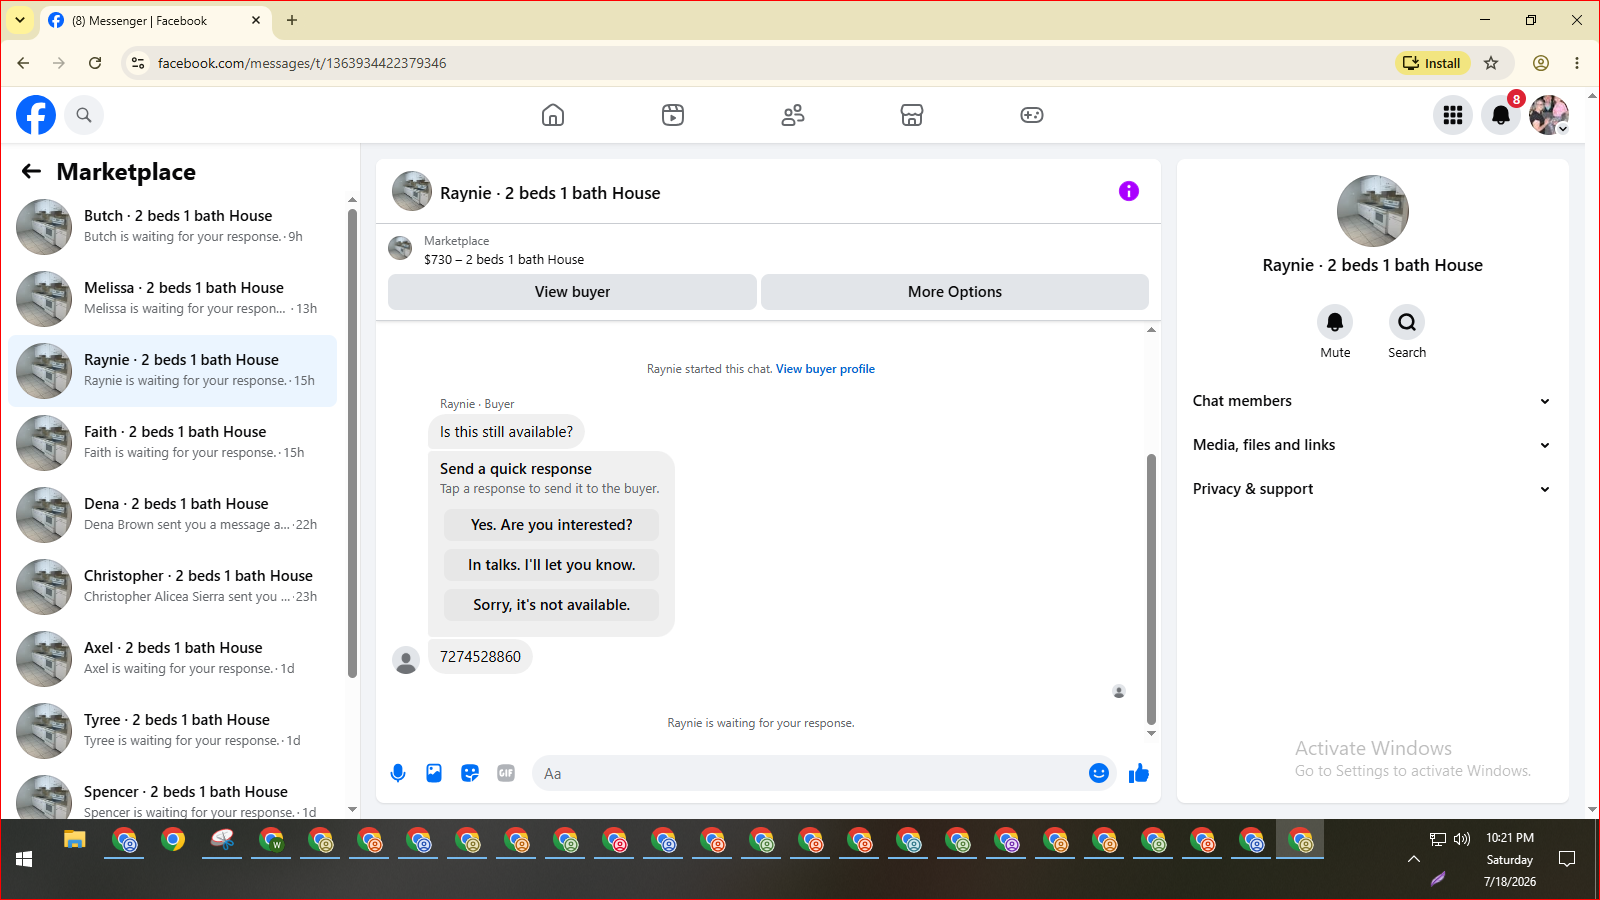Click the More Options button
Viewport: 1600px width, 900px height.
click(x=955, y=292)
